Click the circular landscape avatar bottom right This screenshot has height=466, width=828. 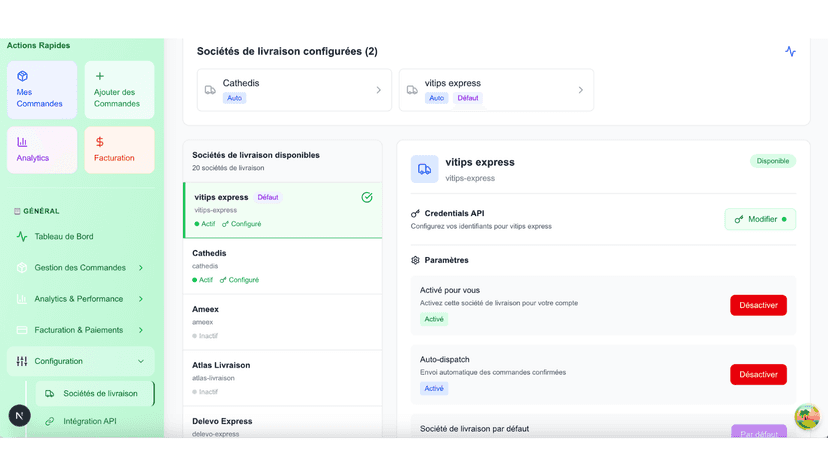[x=807, y=417]
